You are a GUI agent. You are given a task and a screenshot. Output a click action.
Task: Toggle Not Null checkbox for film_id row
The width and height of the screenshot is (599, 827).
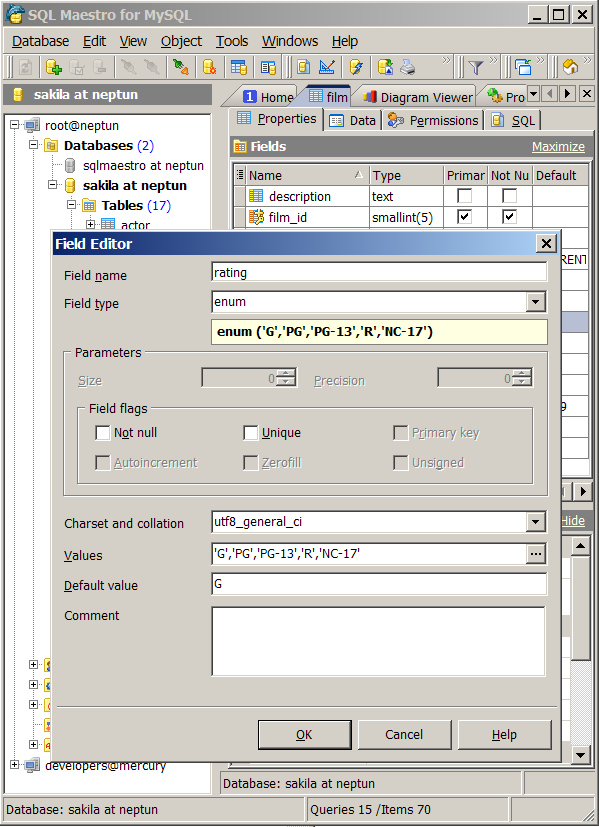(509, 217)
